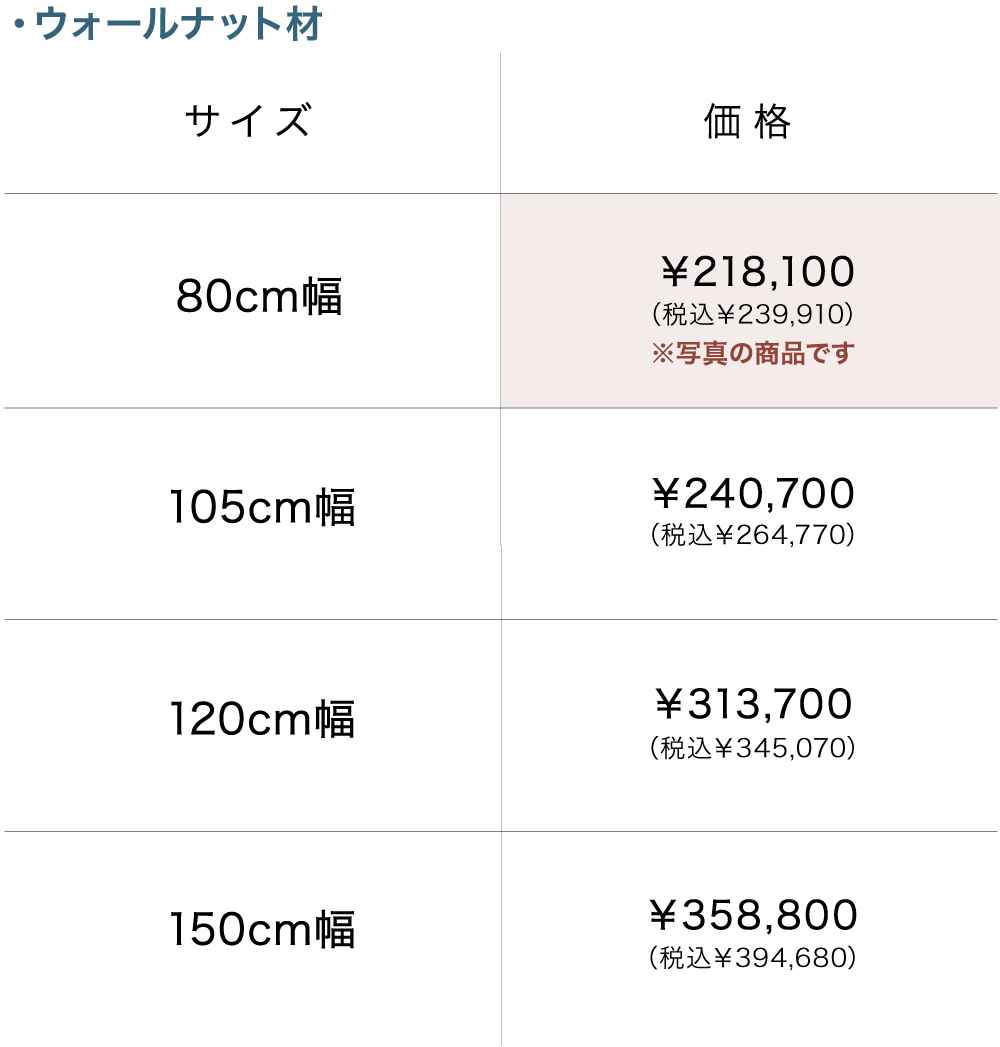1000x1047 pixels.
Task: Click the ¥240,700 price
Action: [752, 494]
